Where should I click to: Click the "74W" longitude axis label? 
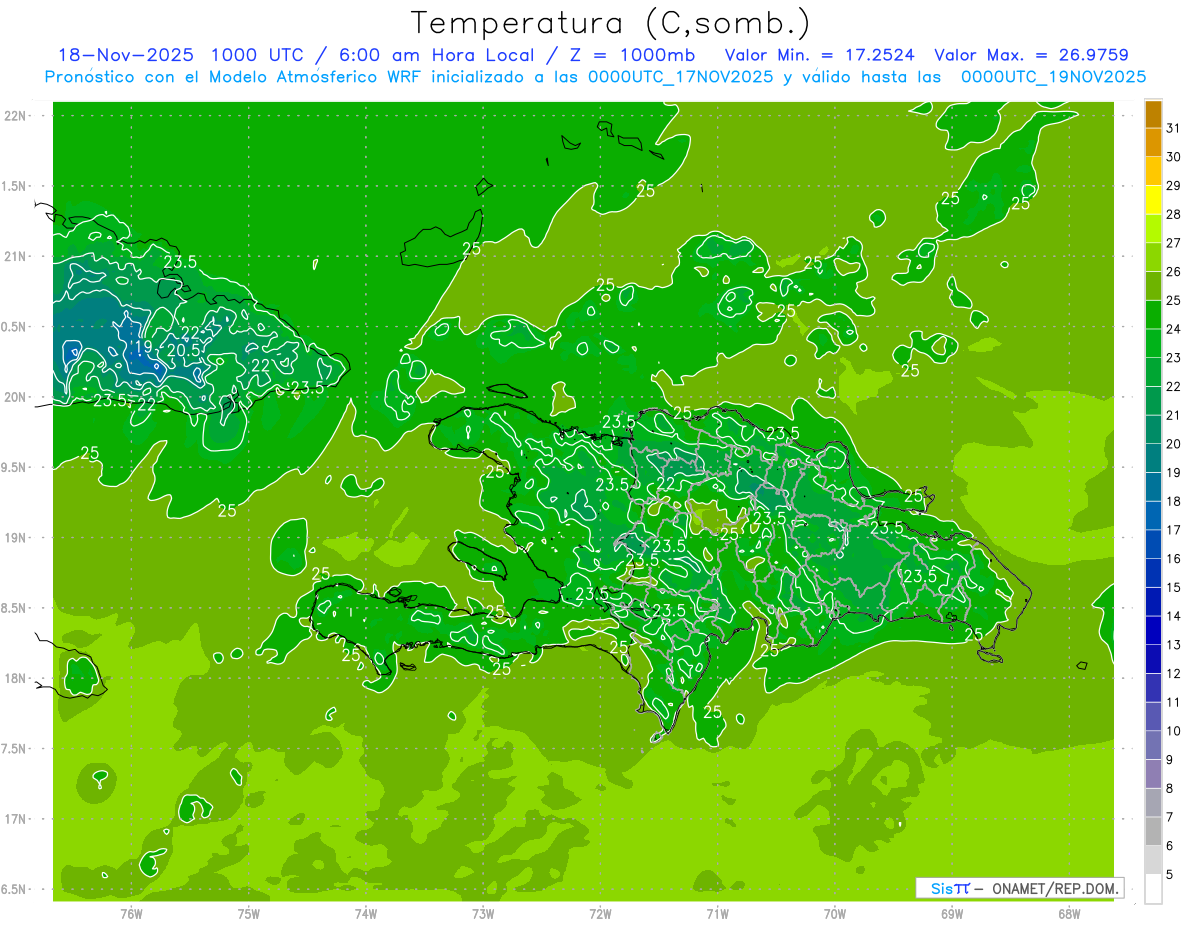tap(366, 914)
